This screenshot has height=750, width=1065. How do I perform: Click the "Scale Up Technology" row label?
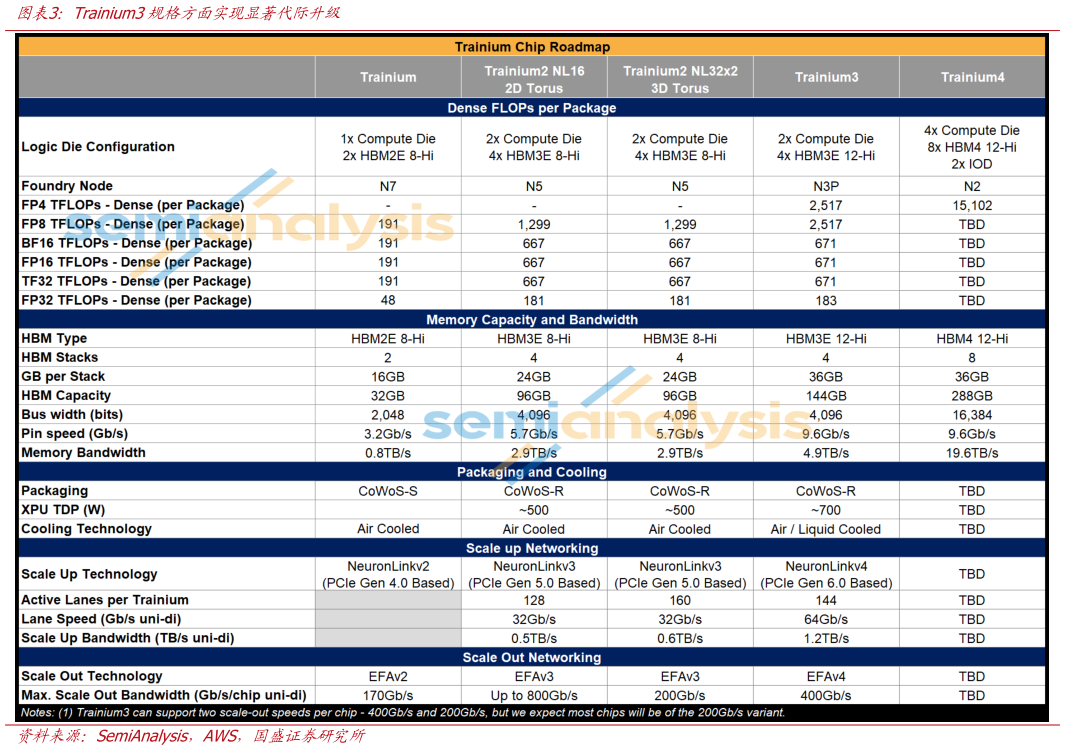tap(89, 574)
